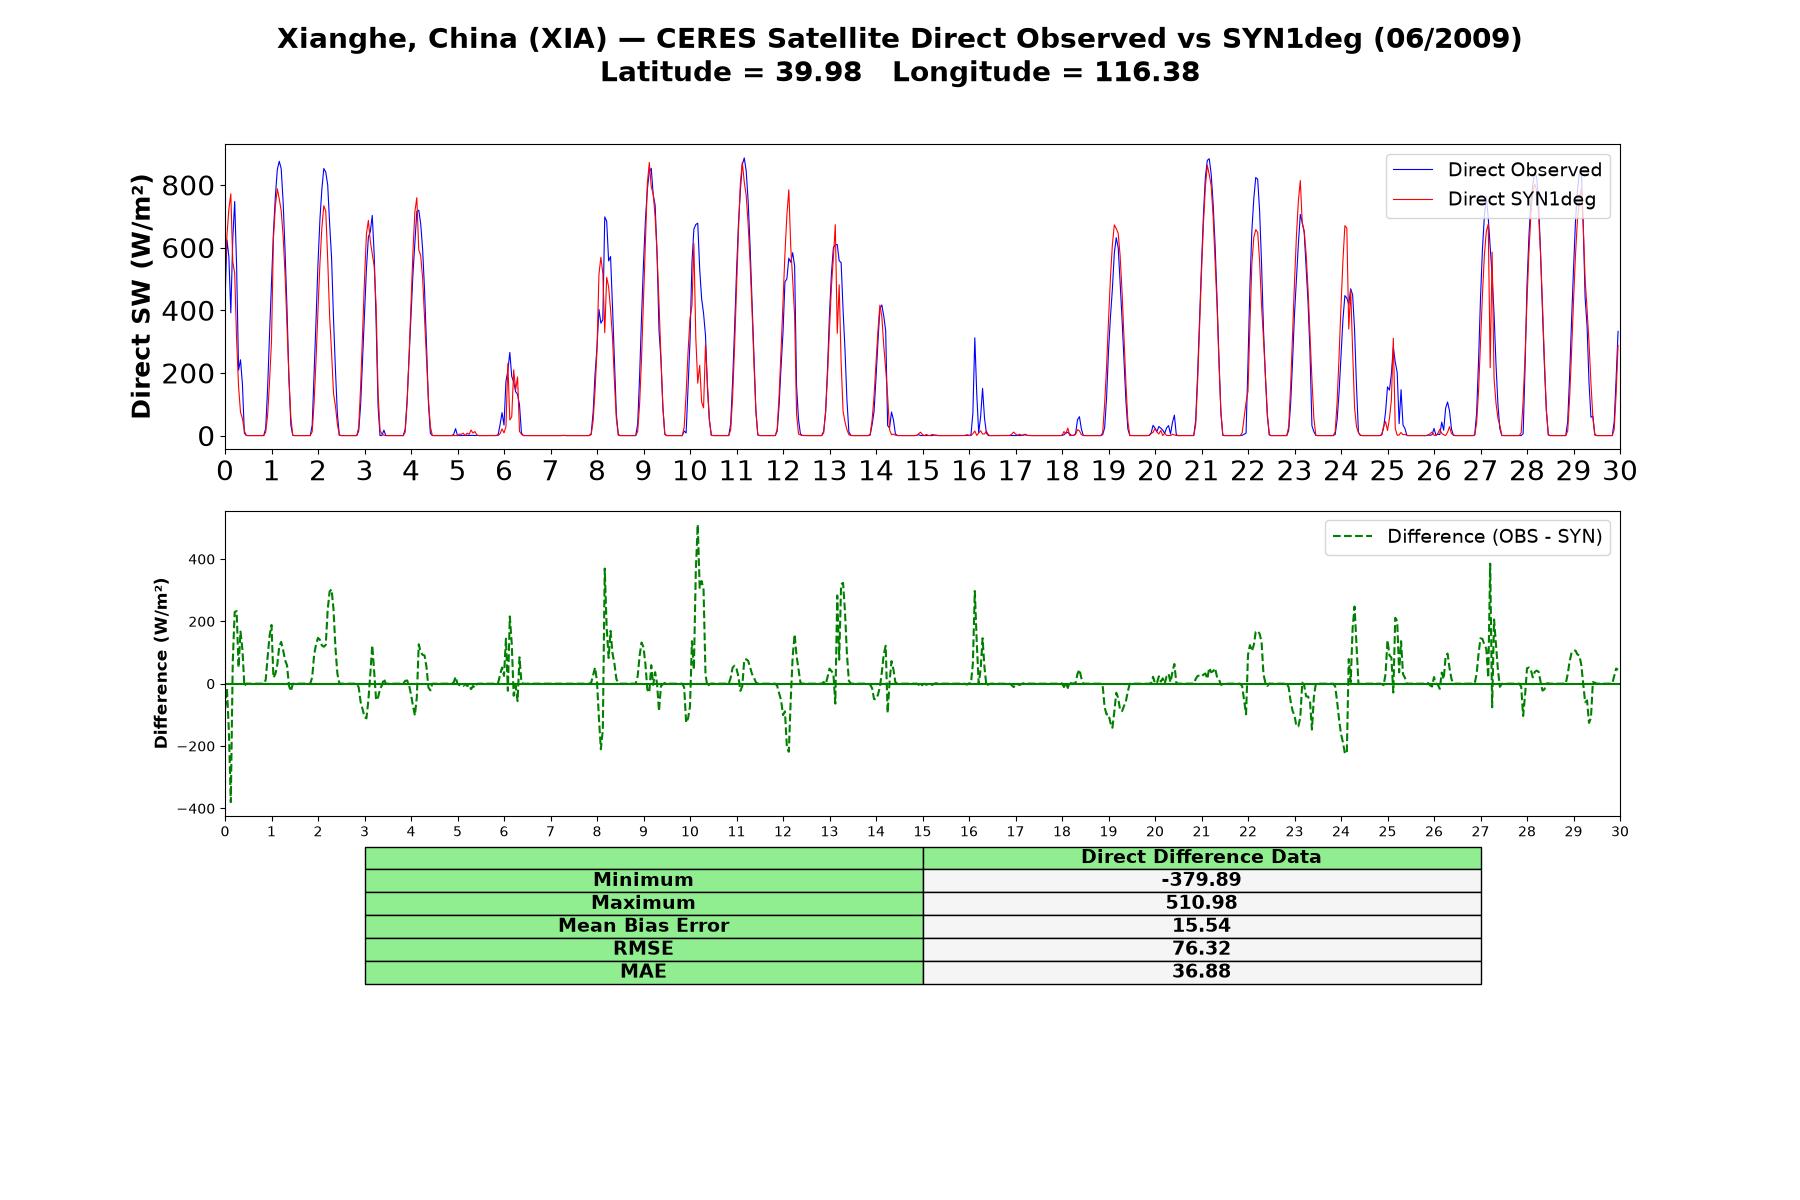The height and width of the screenshot is (1200, 1800).
Task: Click the Difference (W/m²) axis label
Action: coord(161,664)
